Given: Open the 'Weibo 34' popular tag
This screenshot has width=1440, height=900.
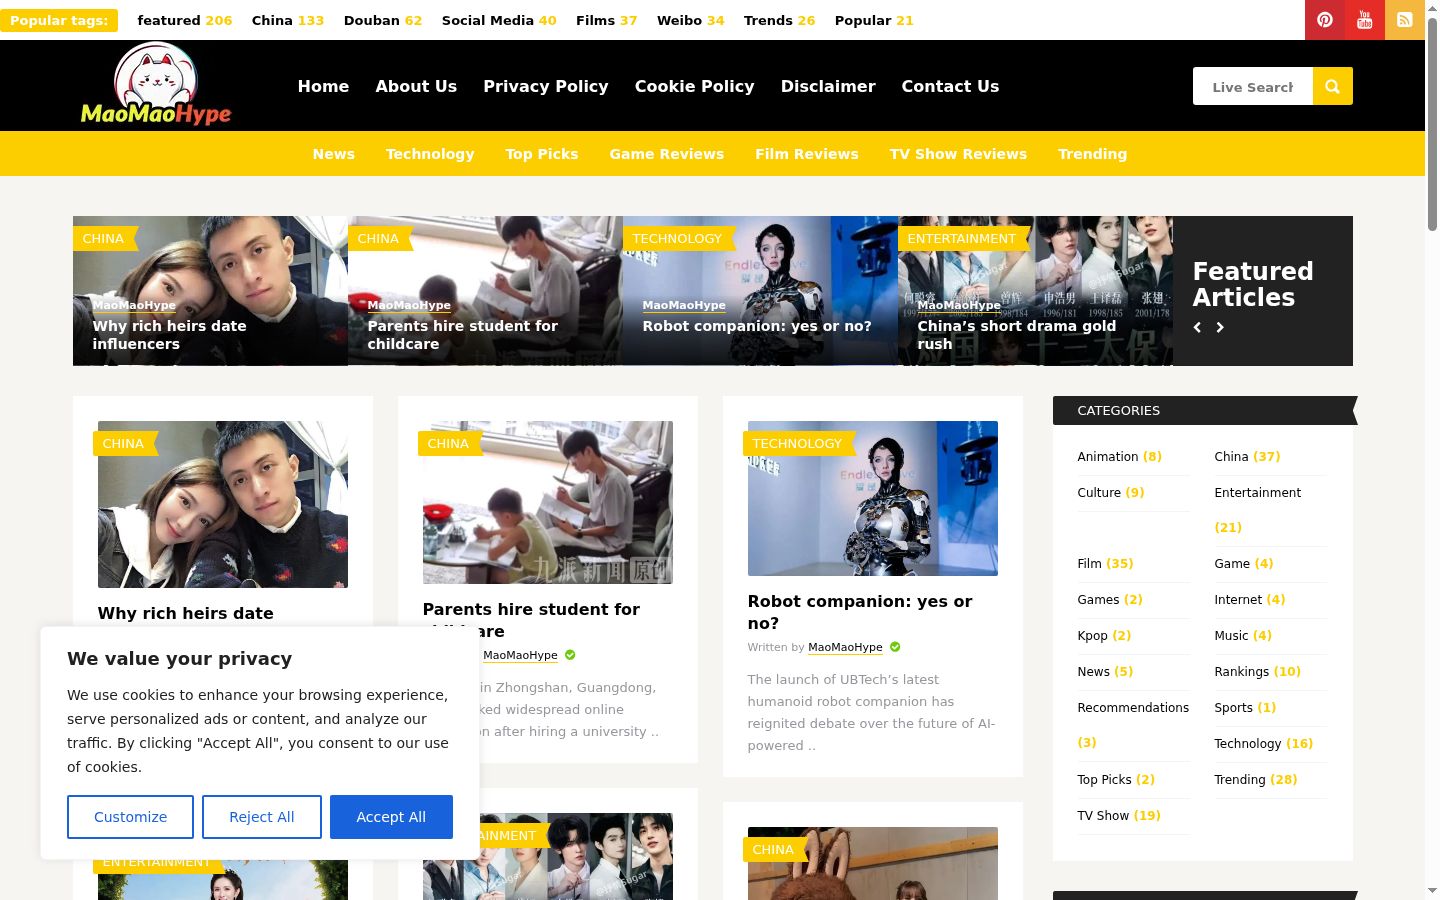Looking at the screenshot, I should point(691,20).
